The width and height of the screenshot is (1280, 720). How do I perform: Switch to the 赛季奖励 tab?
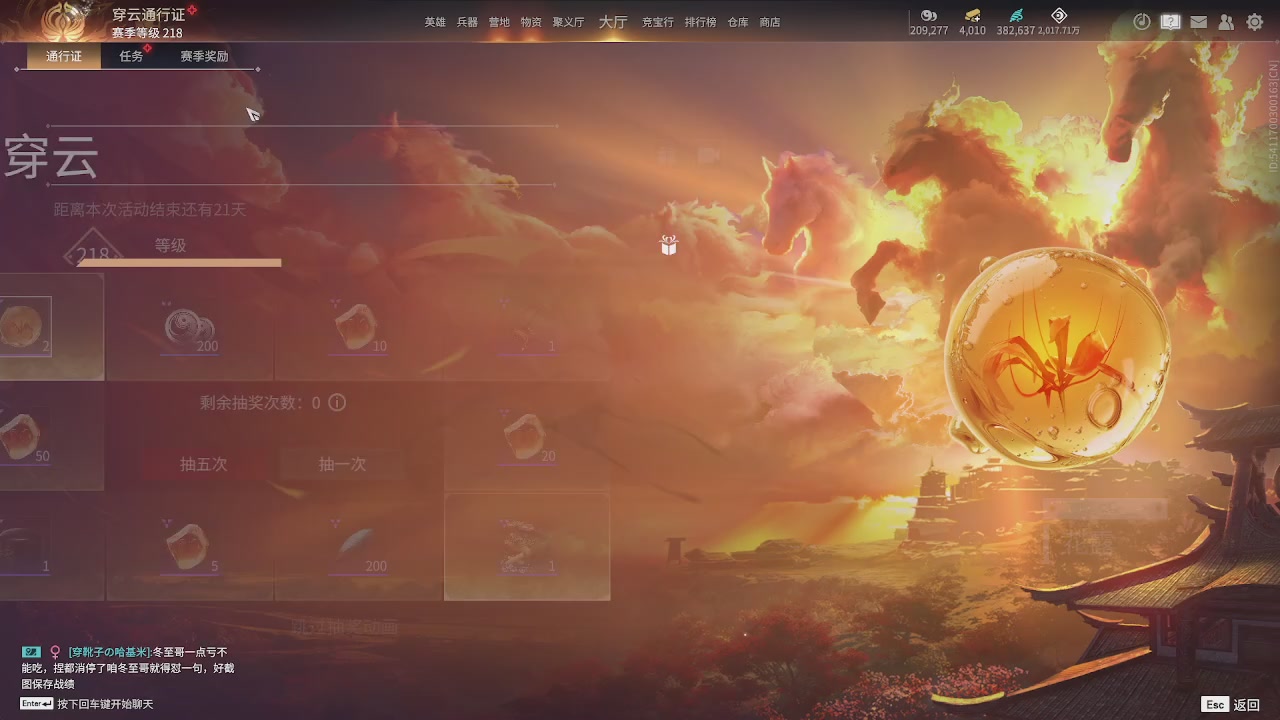pos(204,56)
